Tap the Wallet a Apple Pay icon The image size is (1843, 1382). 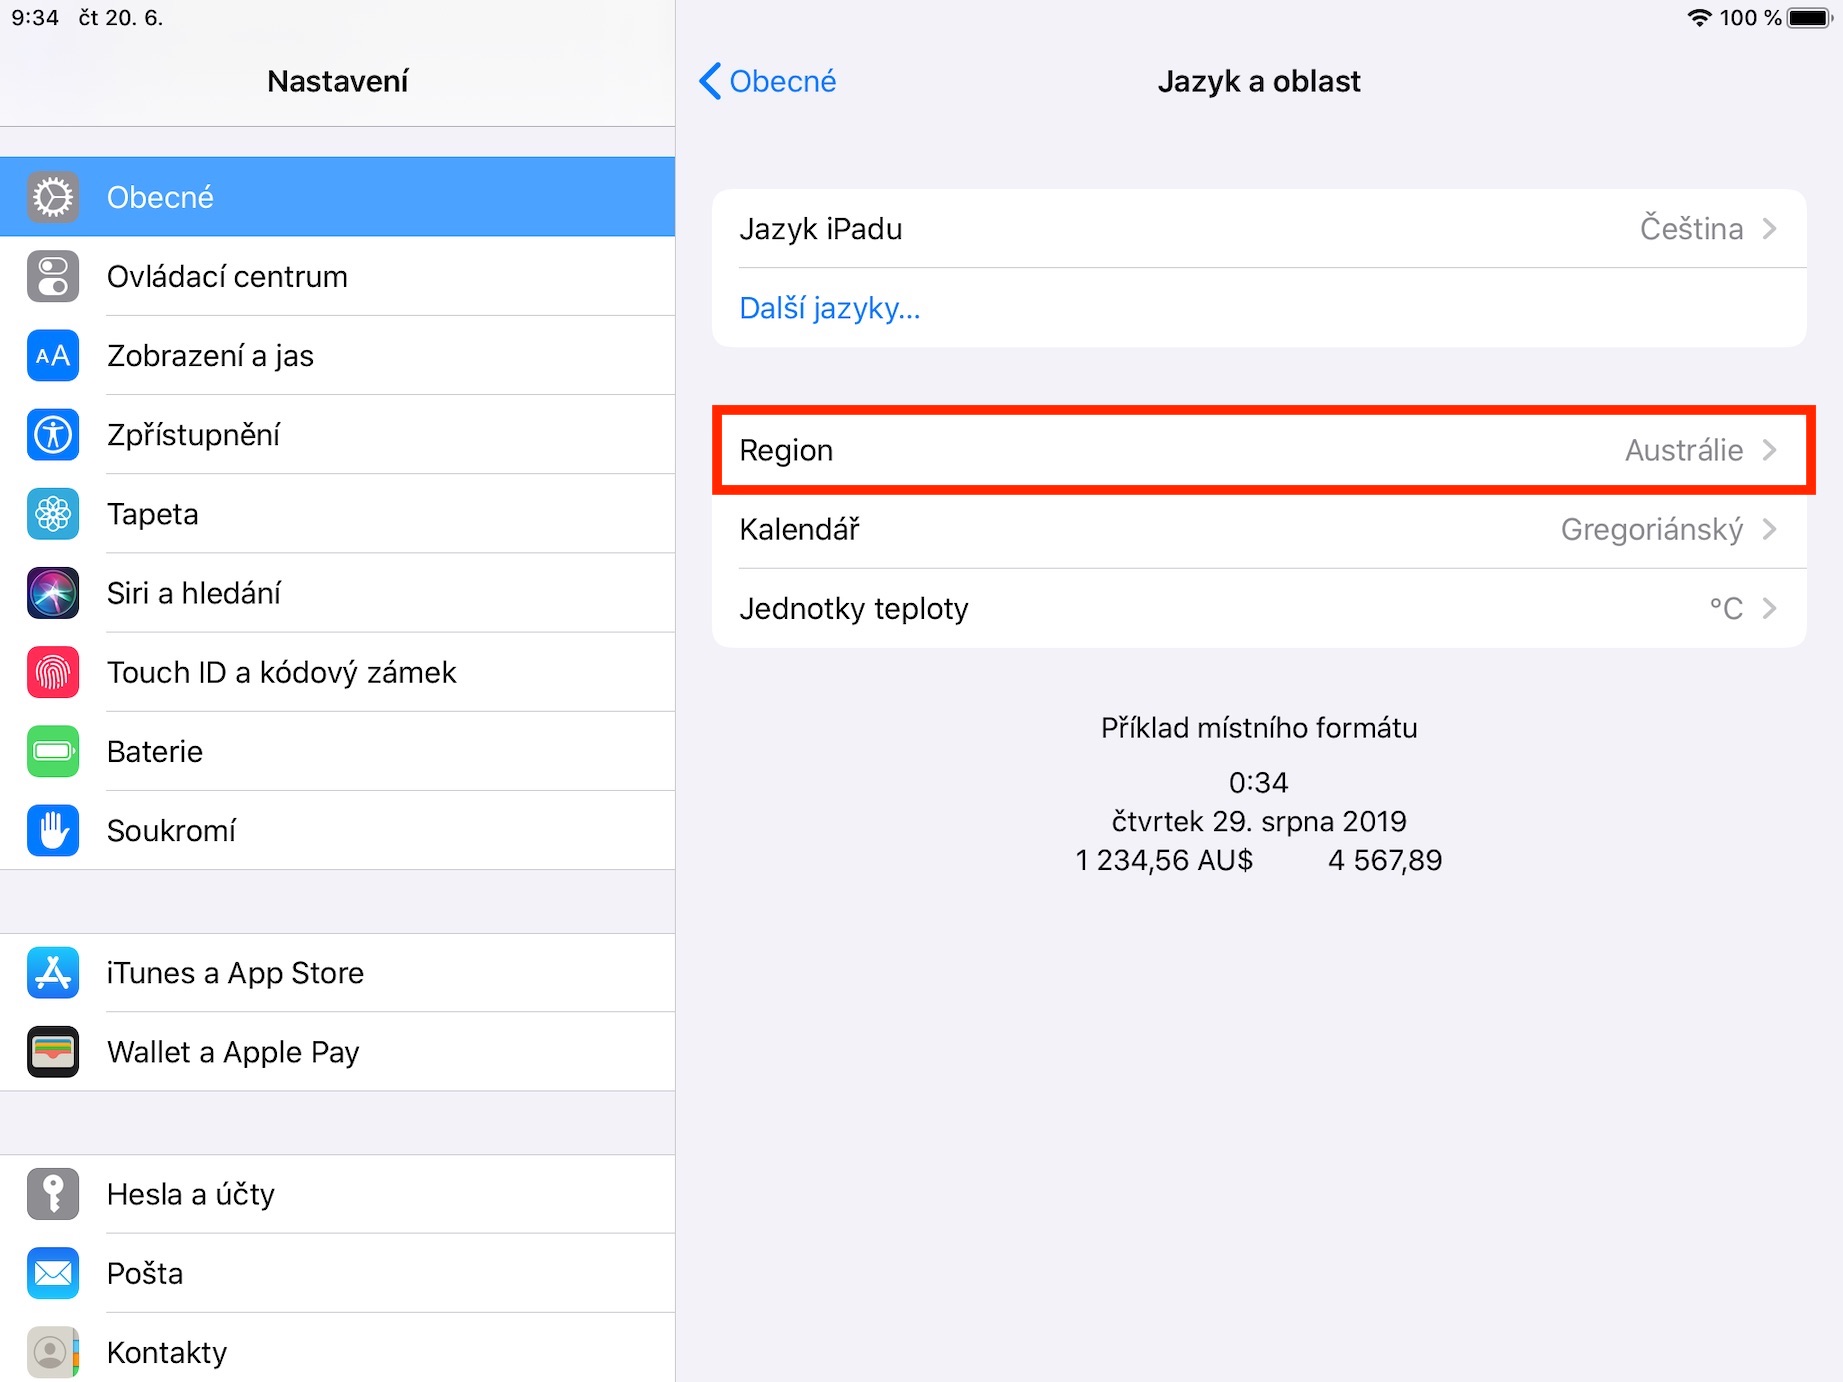[x=53, y=1052]
